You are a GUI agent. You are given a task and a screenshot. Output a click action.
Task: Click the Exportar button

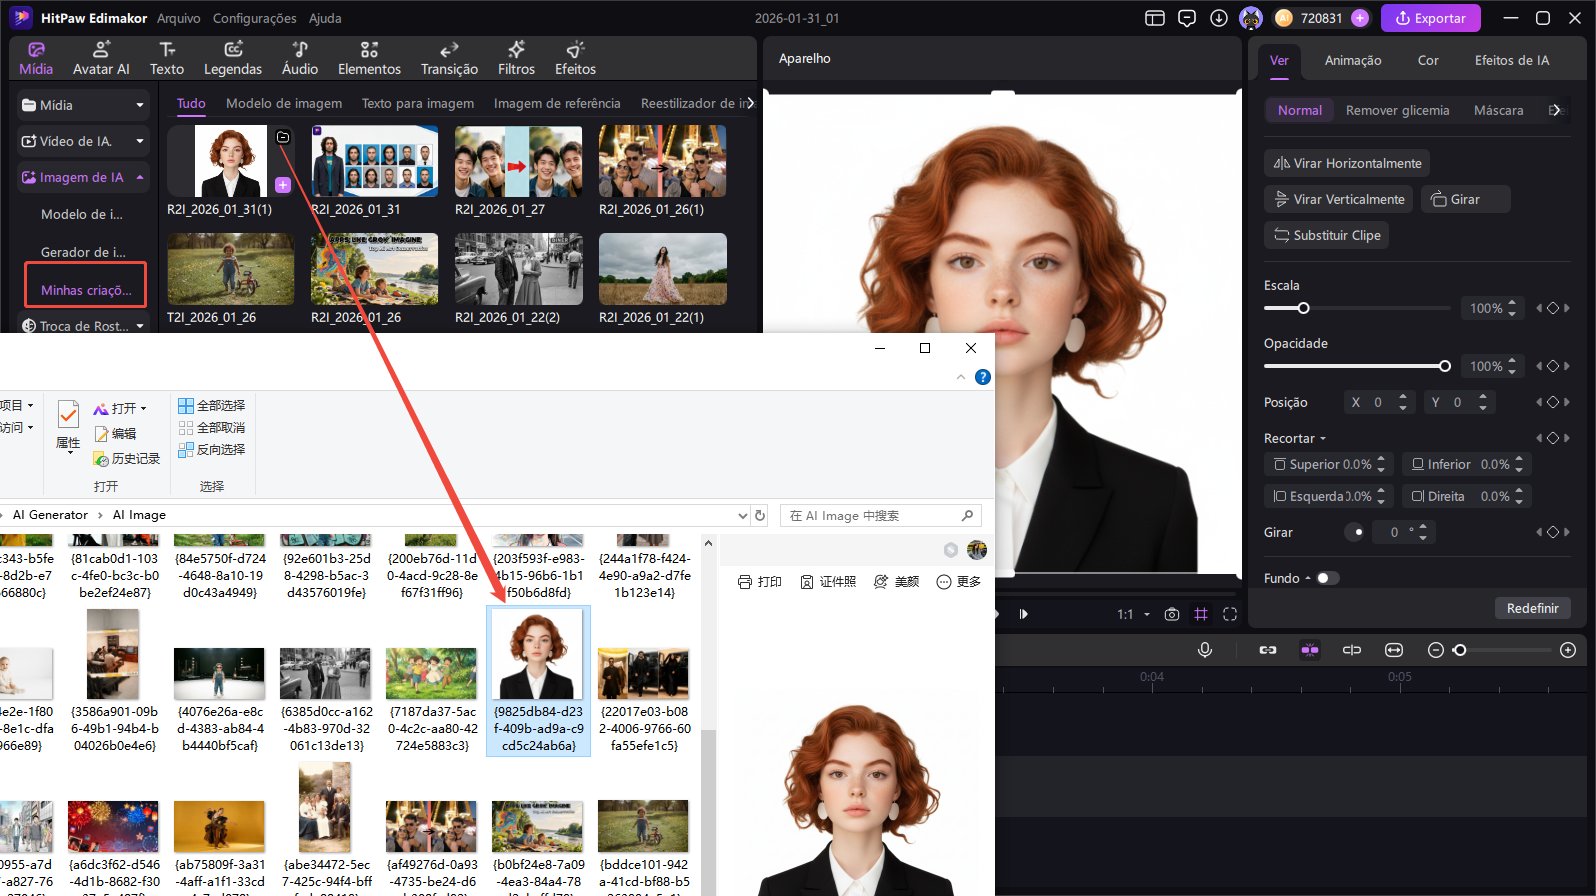(x=1430, y=18)
